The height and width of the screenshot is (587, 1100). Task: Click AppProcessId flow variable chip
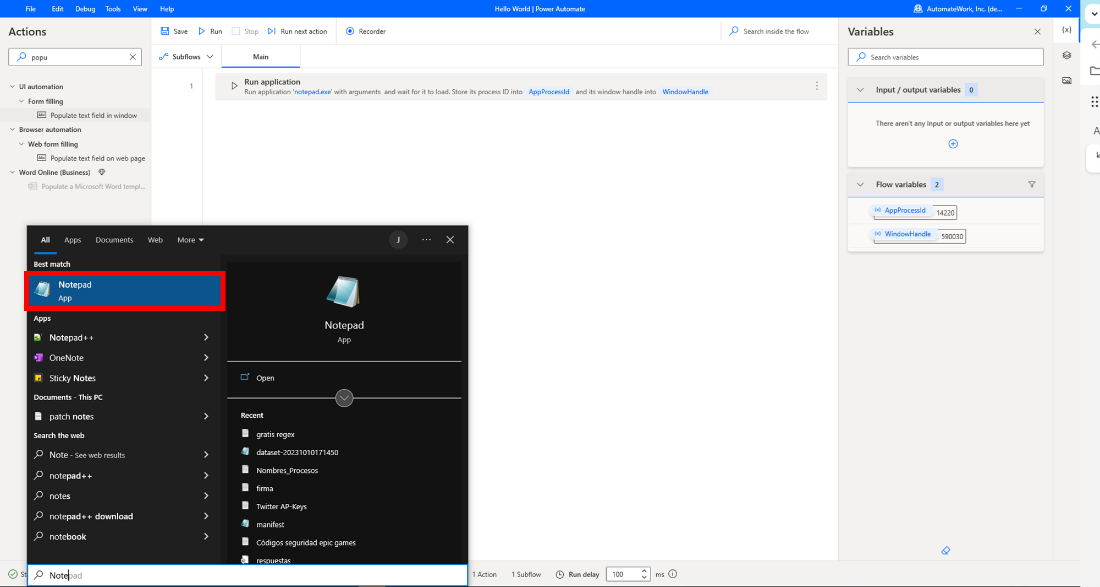click(900, 210)
